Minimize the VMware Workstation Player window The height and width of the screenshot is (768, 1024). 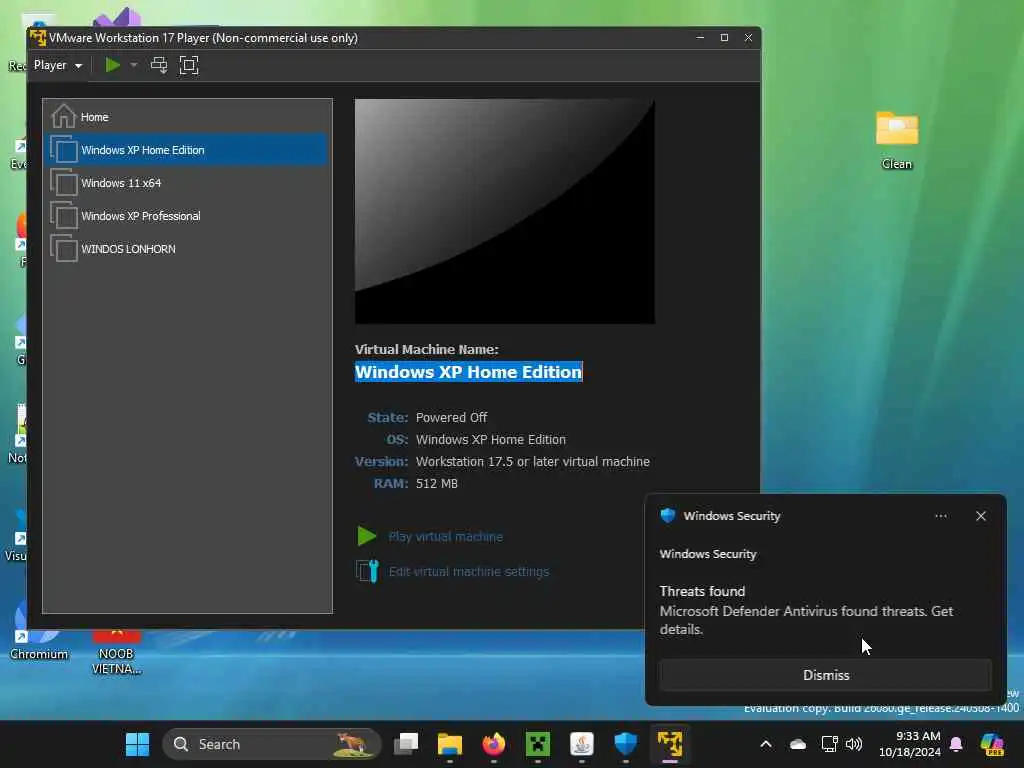point(700,38)
